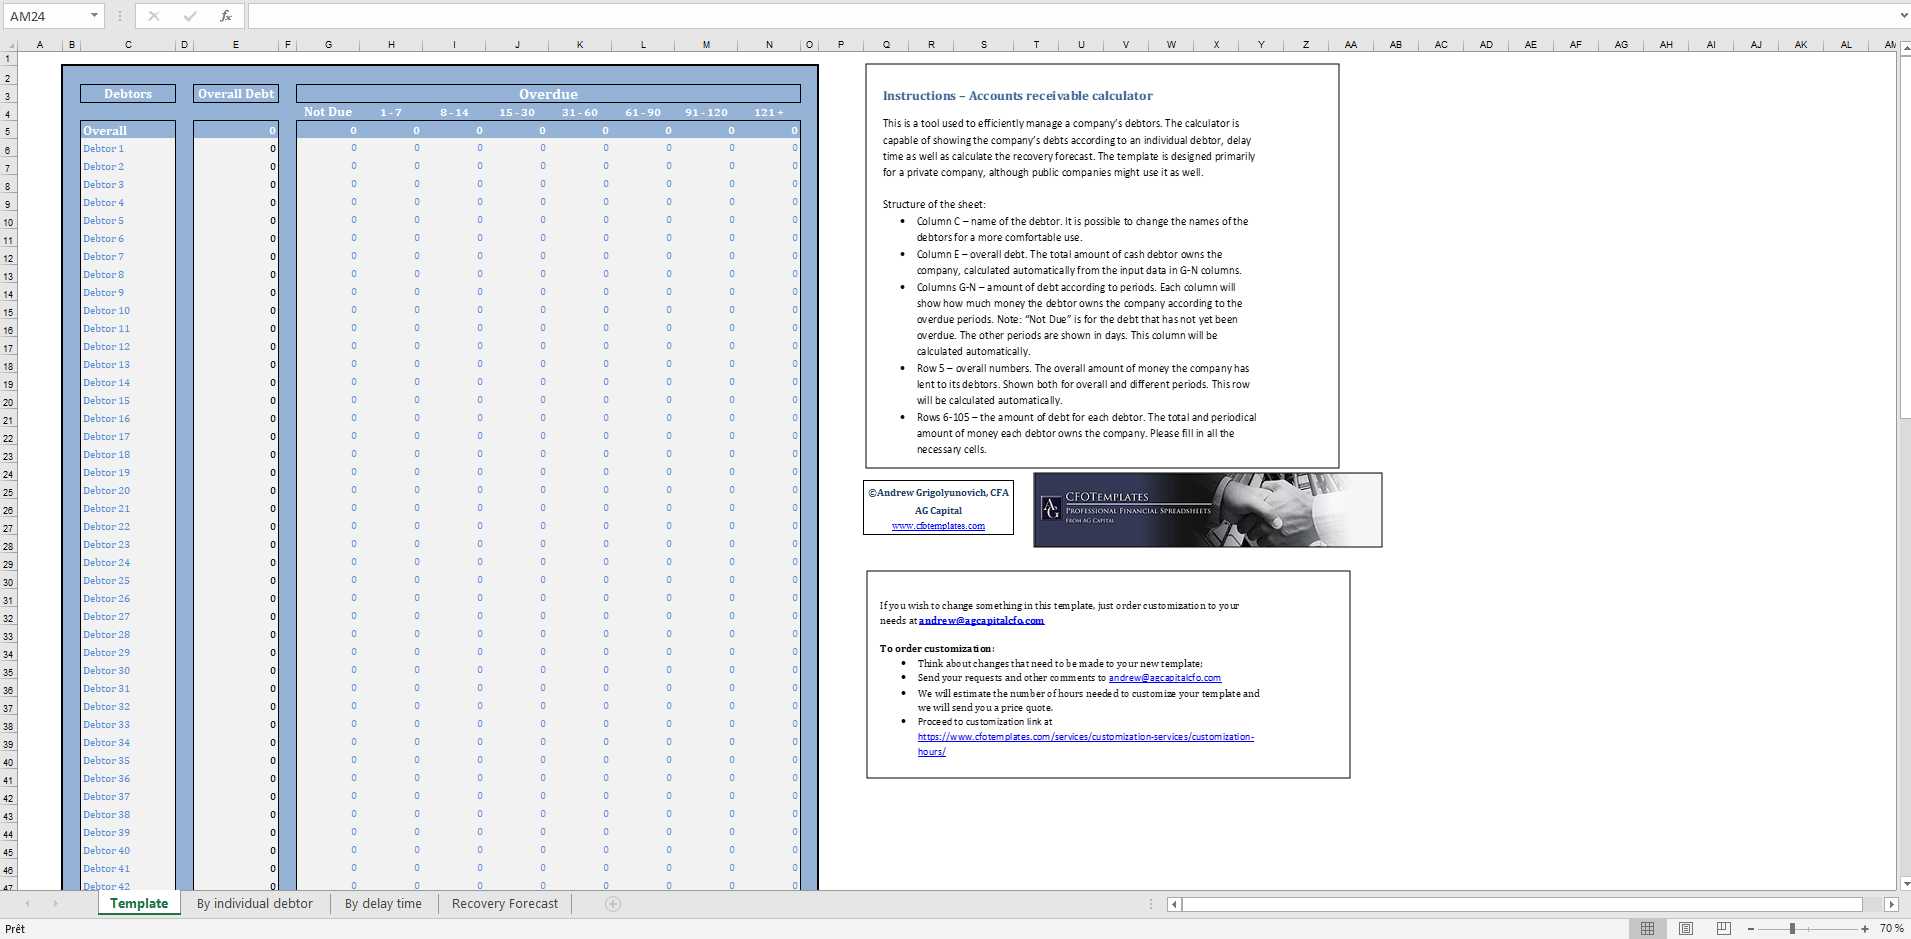The height and width of the screenshot is (939, 1911).
Task: Click the 15 - 30 period label
Action: pyautogui.click(x=517, y=113)
